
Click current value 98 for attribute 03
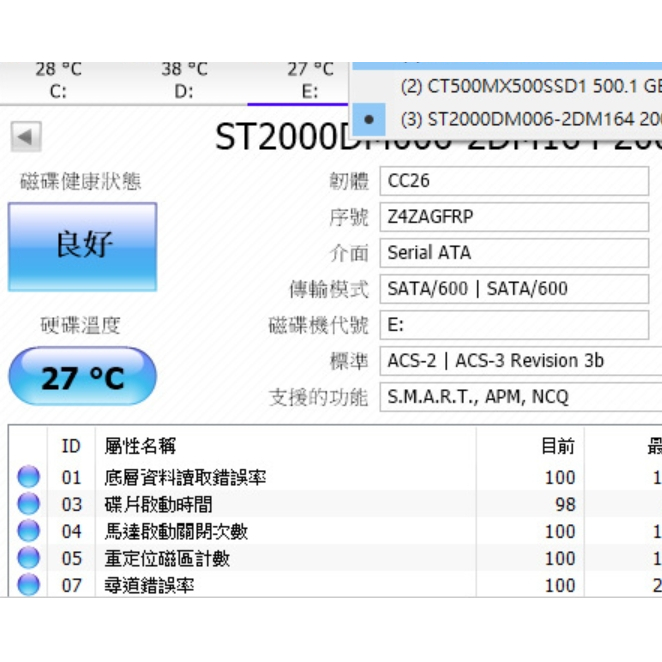(565, 505)
